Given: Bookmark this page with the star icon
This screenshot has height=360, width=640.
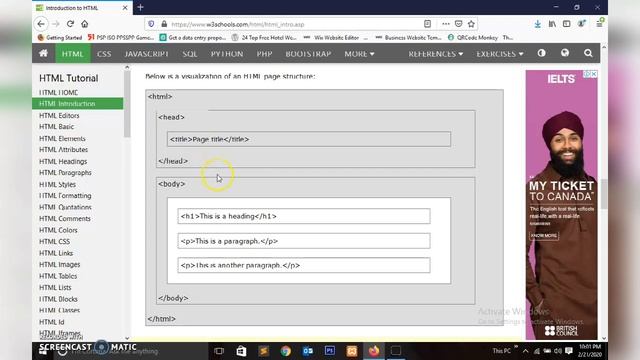Looking at the screenshot, I should 471,24.
